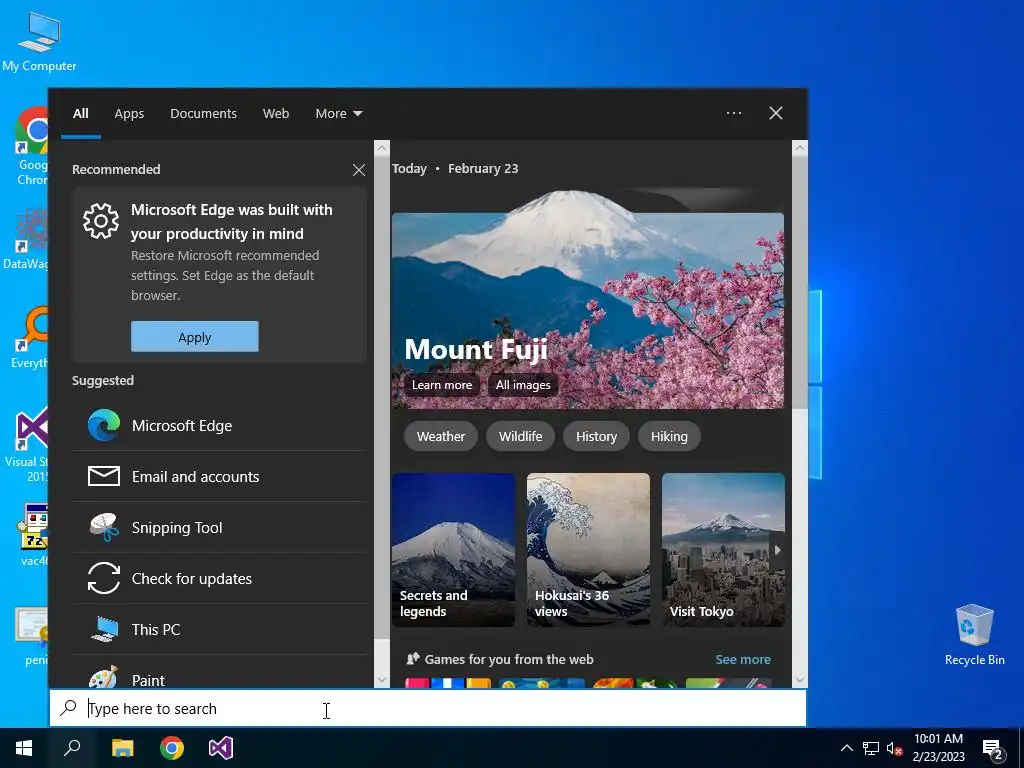Viewport: 1024px width, 768px height.
Task: Click right pane scrollbar up arrow
Action: click(800, 148)
